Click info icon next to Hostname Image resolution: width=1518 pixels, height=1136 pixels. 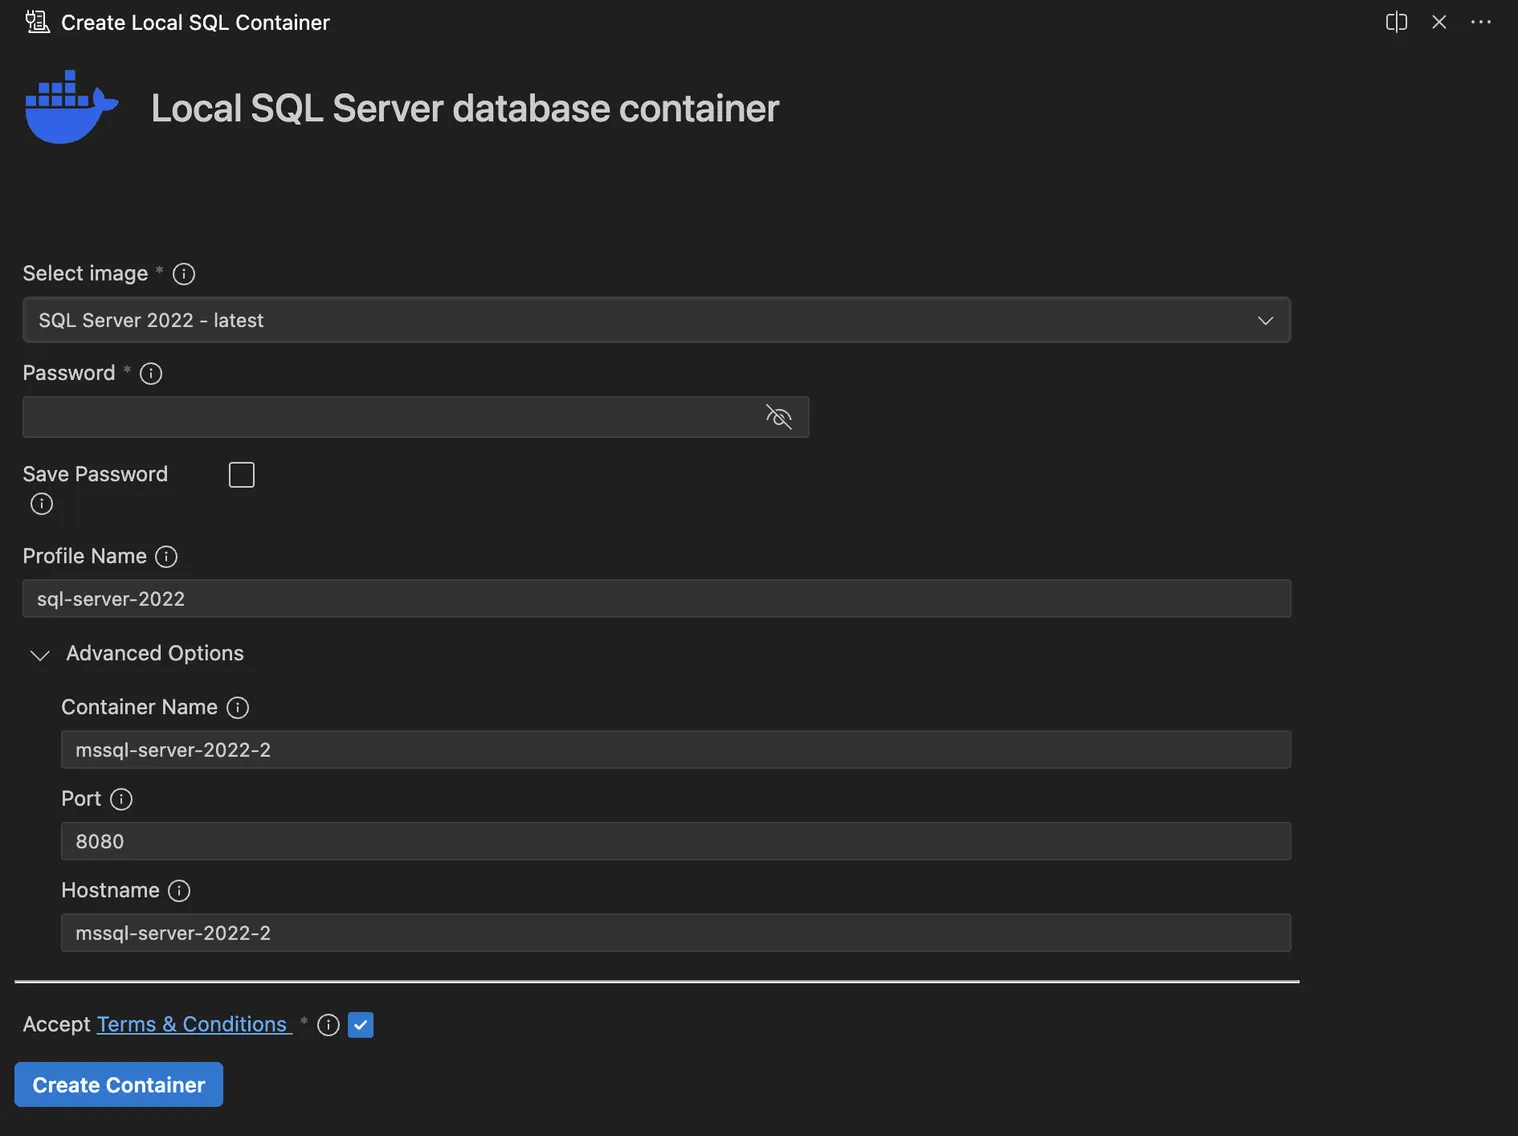click(179, 891)
